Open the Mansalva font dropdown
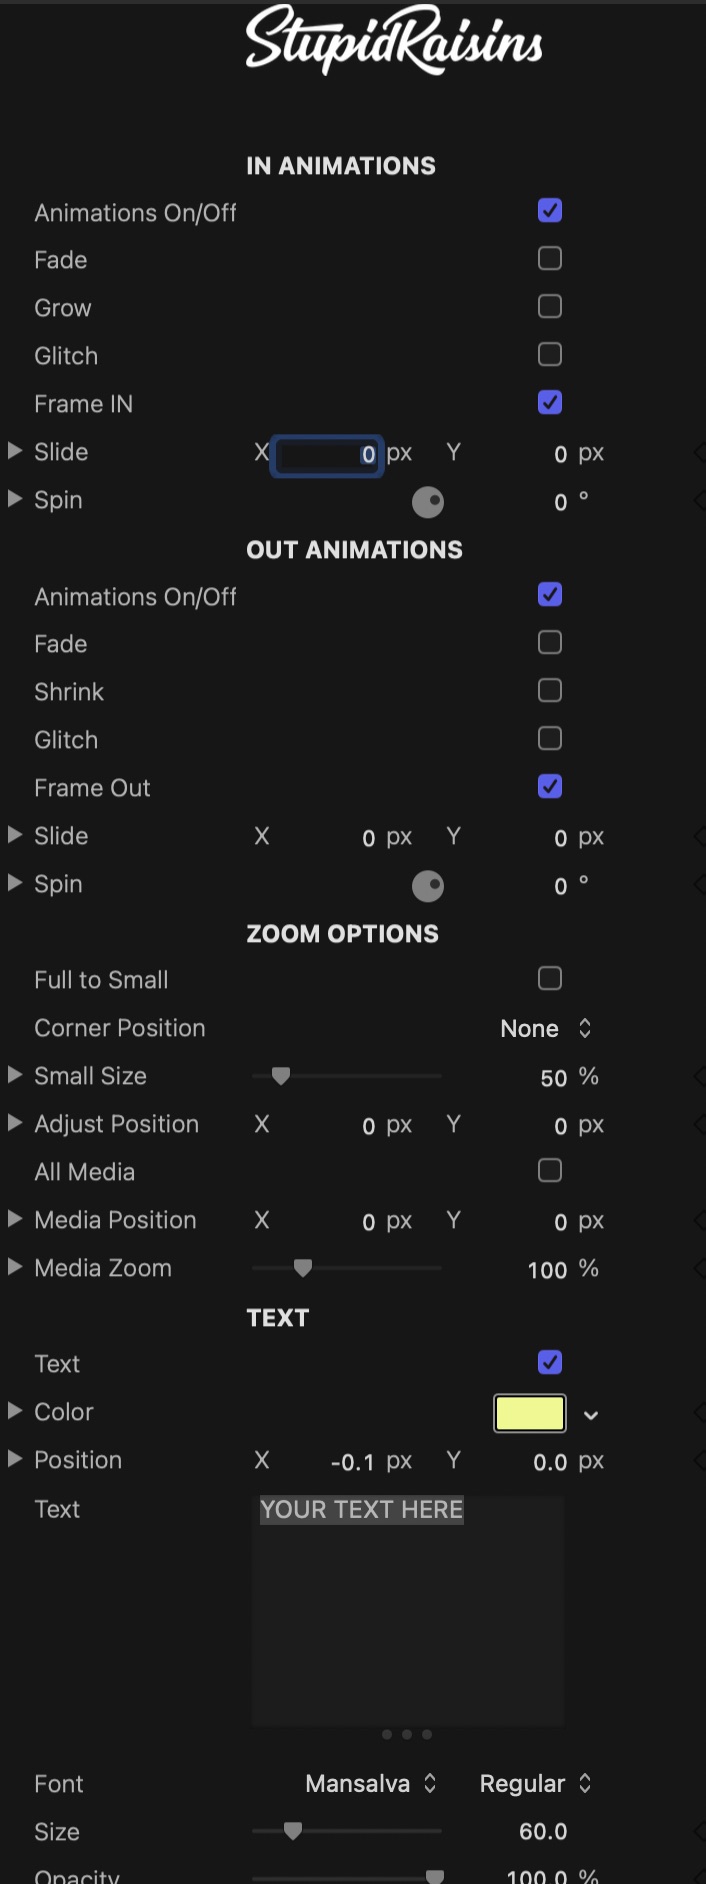This screenshot has height=1884, width=706. (371, 1783)
